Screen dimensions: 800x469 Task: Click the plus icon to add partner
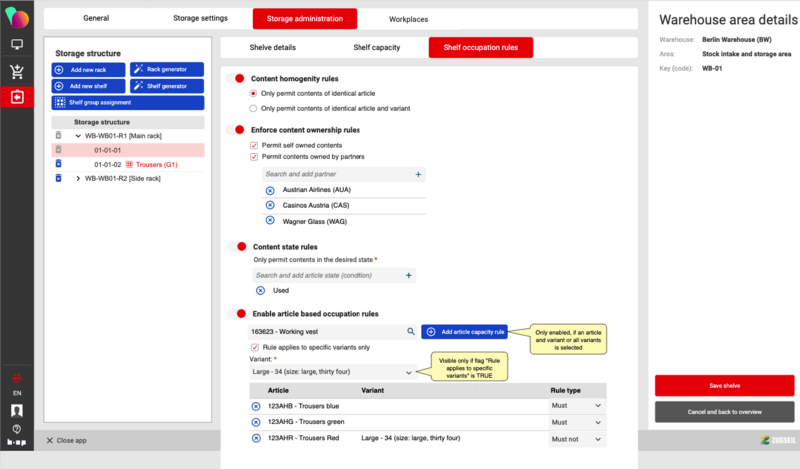[418, 174]
